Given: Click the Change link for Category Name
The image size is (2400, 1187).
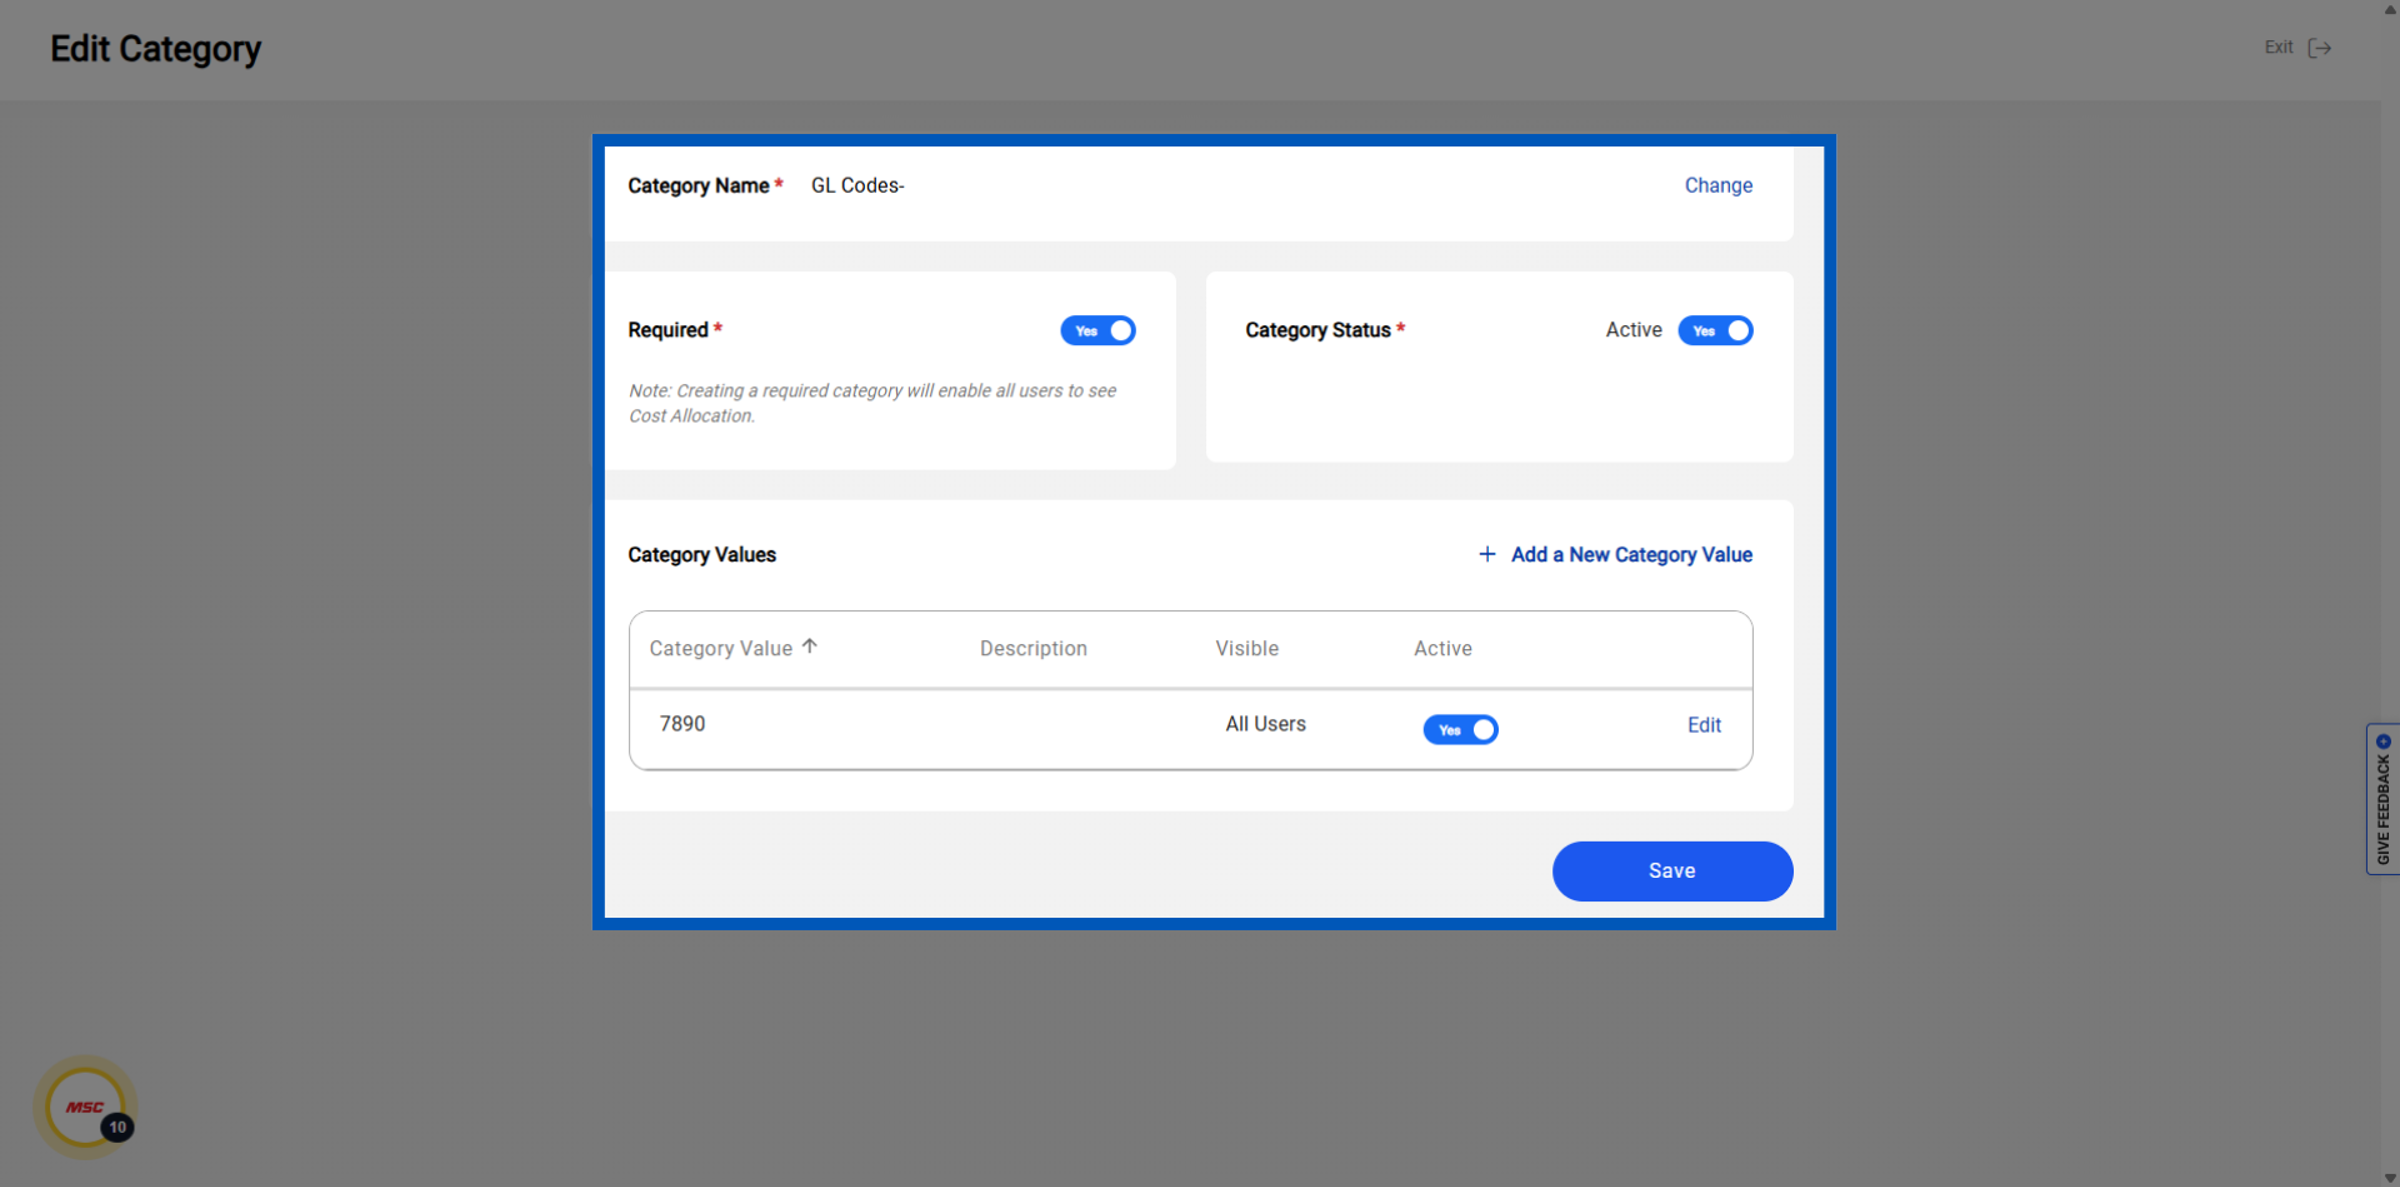Looking at the screenshot, I should click(1718, 185).
